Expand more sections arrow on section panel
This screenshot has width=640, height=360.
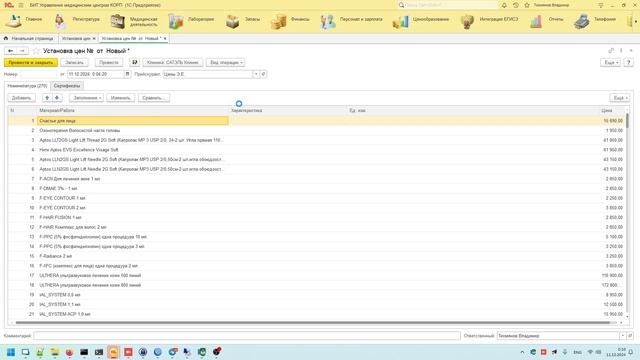(x=635, y=21)
